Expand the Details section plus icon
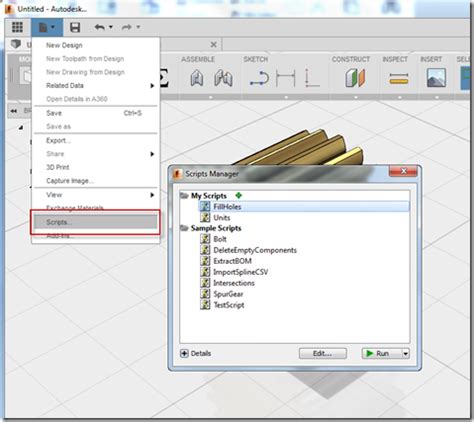Image resolution: width=474 pixels, height=422 pixels. coord(184,353)
